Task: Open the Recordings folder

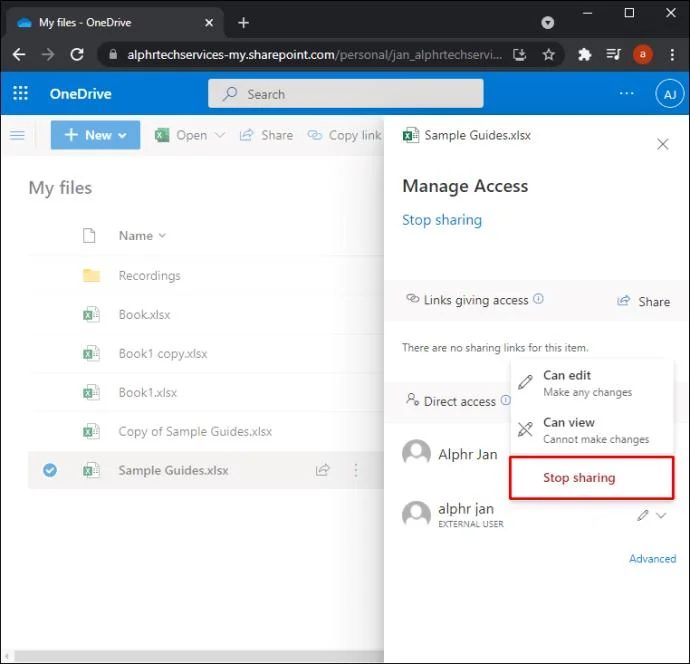Action: point(150,275)
